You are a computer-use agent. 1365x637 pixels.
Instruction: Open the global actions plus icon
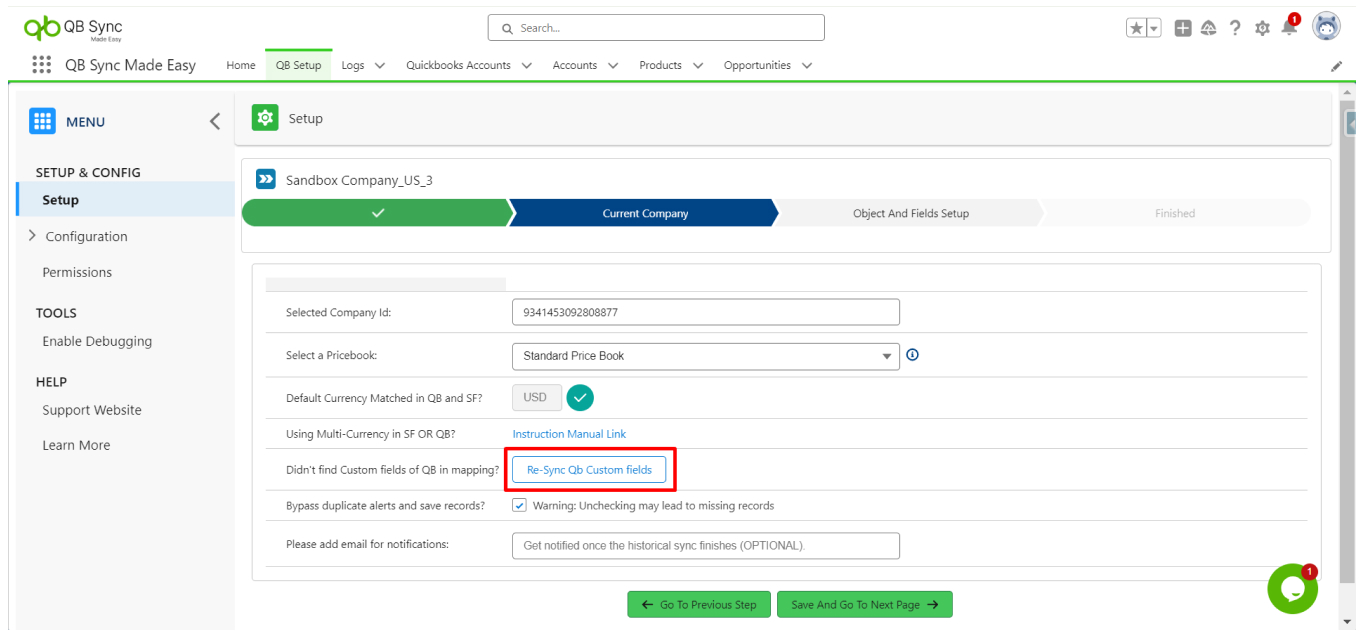click(x=1183, y=29)
